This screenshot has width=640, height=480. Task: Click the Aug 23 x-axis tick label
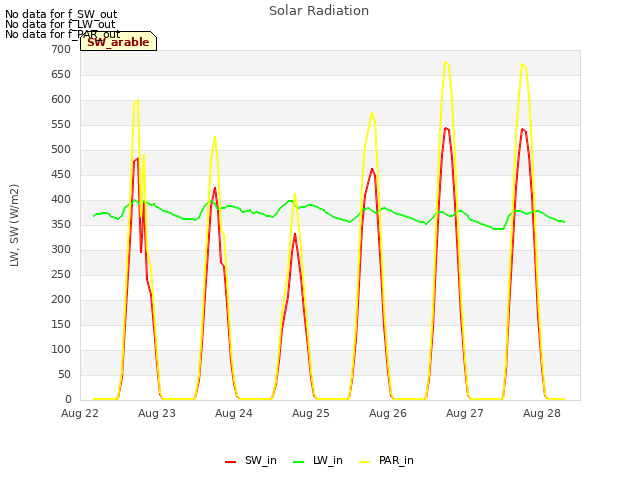[157, 413]
